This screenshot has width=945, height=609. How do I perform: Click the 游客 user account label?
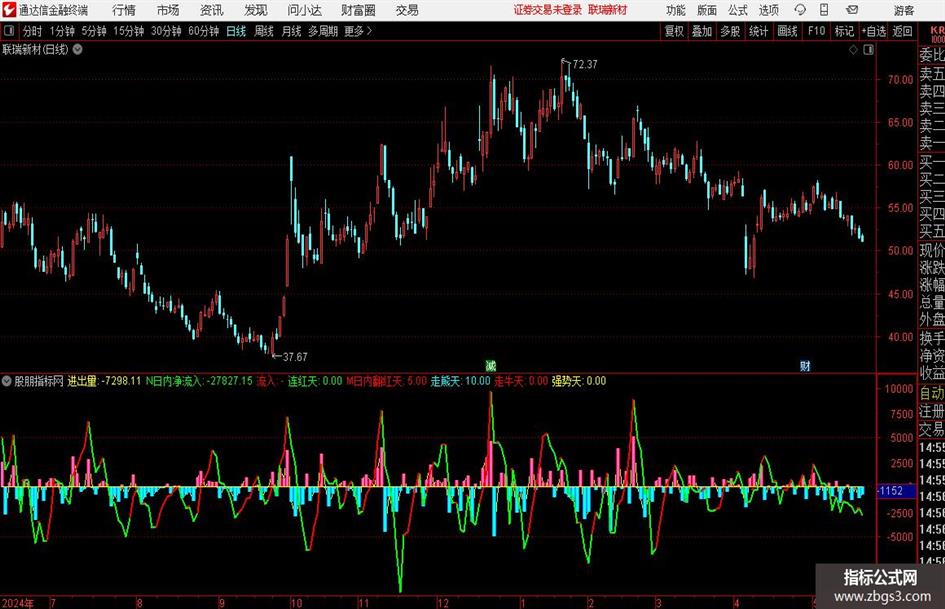pyautogui.click(x=903, y=10)
